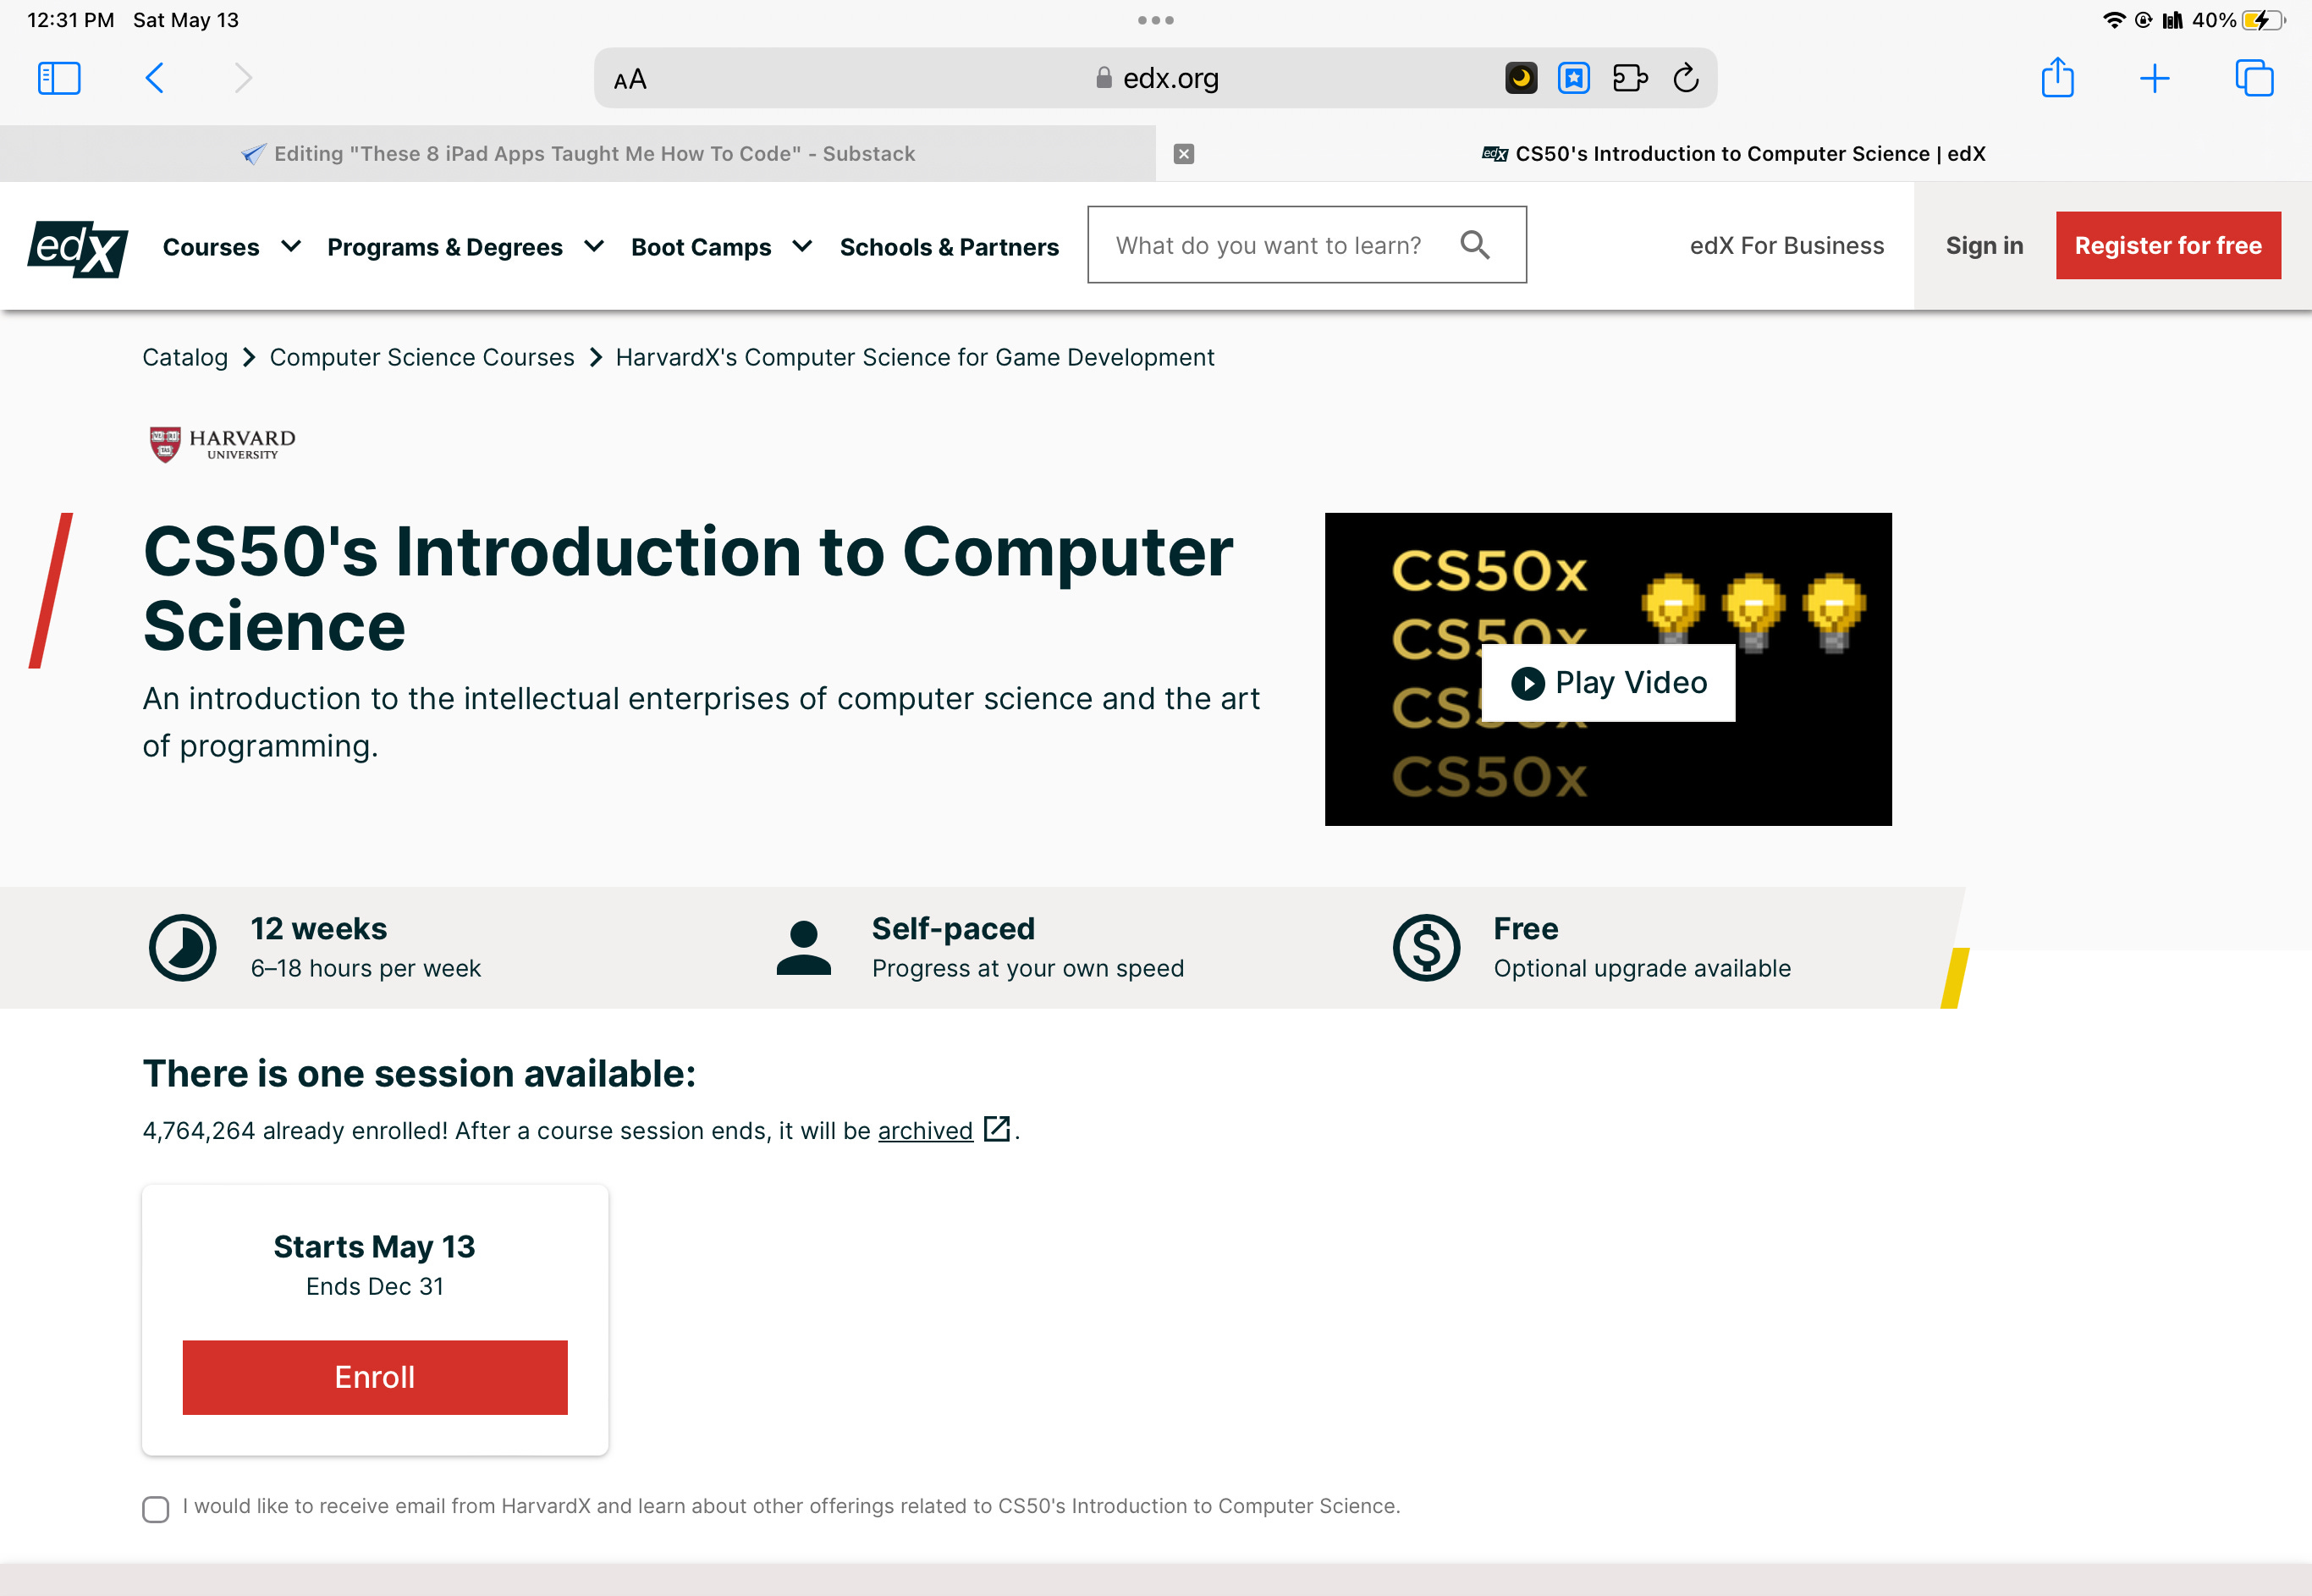Go to the Catalog breadcrumb

pos(185,357)
